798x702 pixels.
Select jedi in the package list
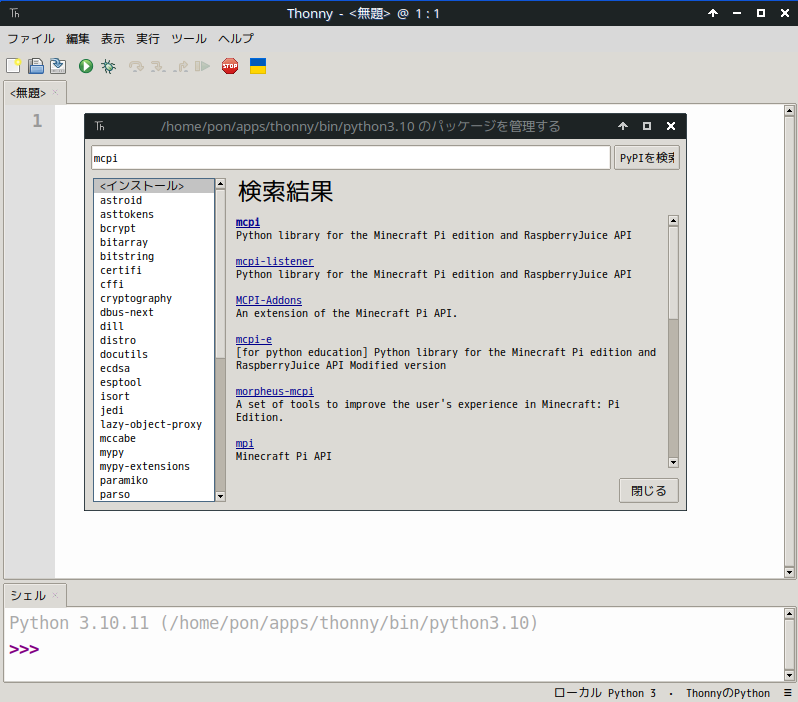pos(154,410)
